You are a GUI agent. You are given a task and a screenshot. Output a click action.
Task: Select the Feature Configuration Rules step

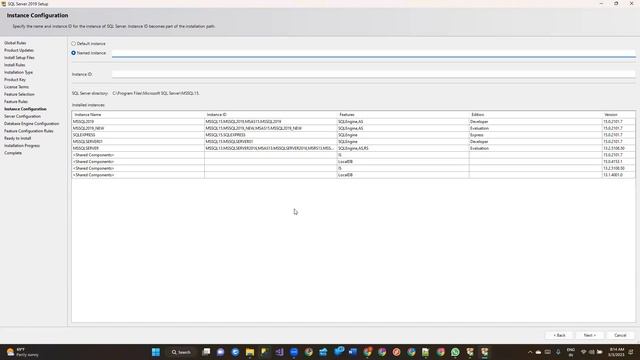[29, 131]
